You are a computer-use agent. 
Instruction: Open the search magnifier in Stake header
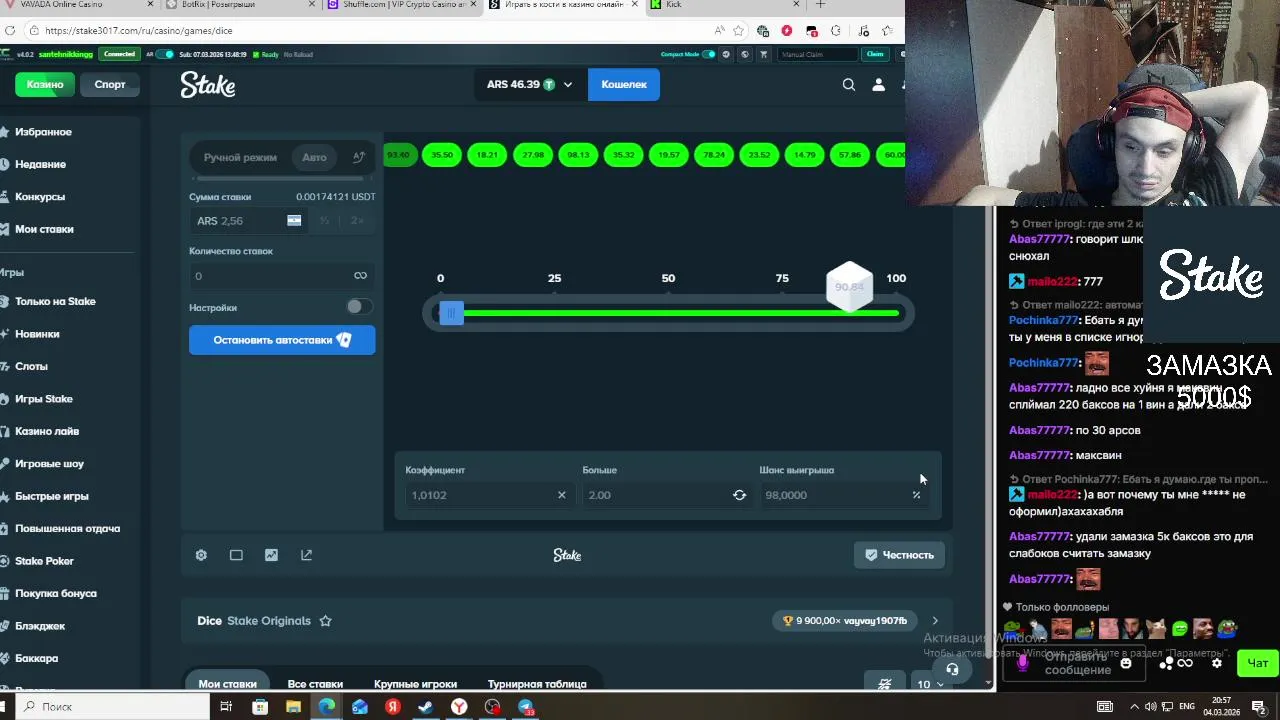pos(849,85)
